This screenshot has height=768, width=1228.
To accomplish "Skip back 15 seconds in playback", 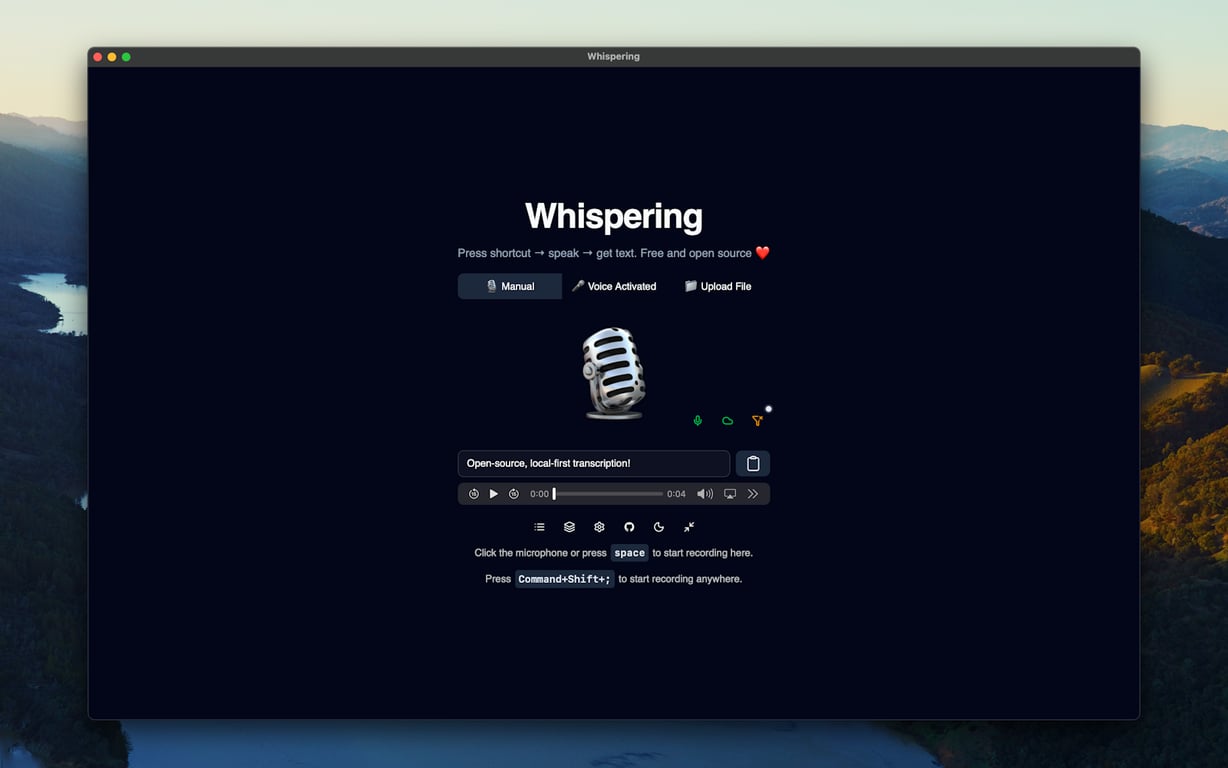I will [x=474, y=493].
